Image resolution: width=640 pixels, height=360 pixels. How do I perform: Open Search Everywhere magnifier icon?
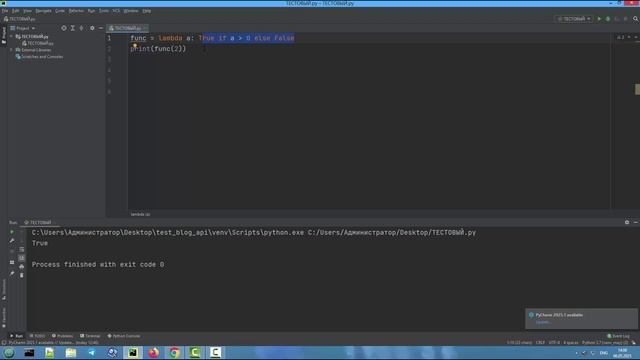pos(636,19)
